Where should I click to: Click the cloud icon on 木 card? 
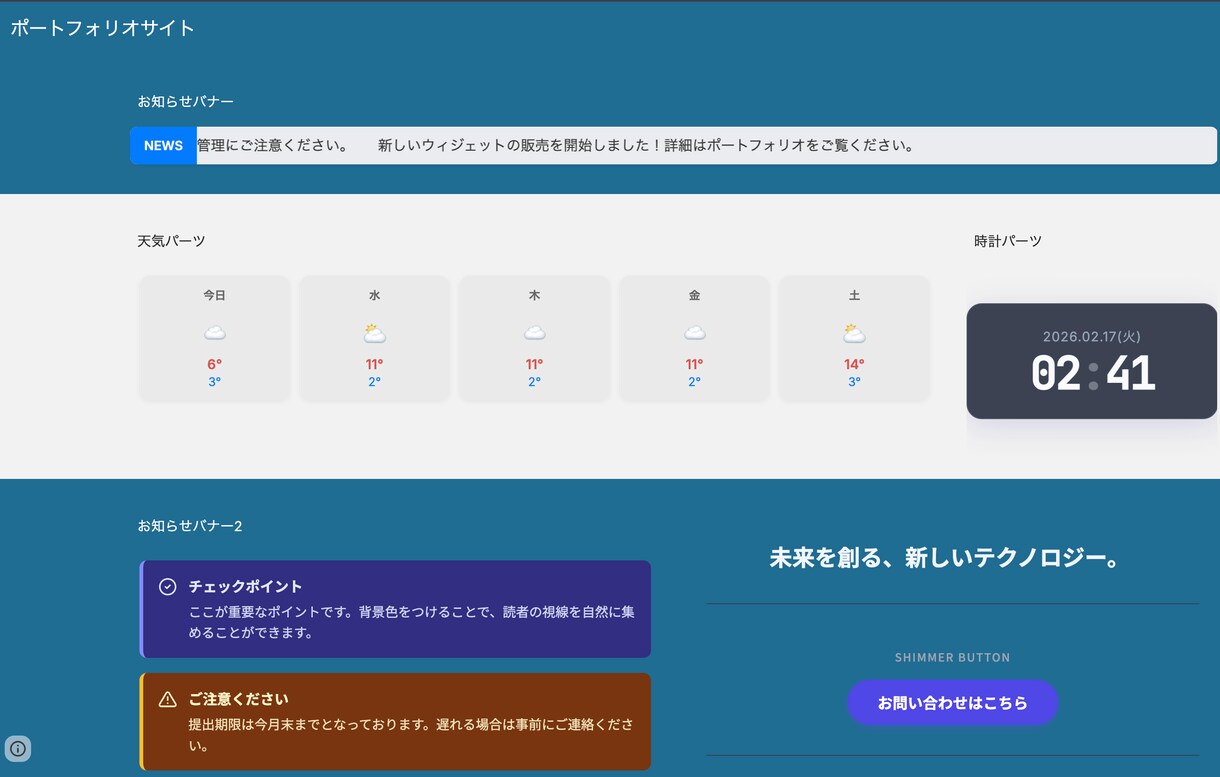pos(534,333)
